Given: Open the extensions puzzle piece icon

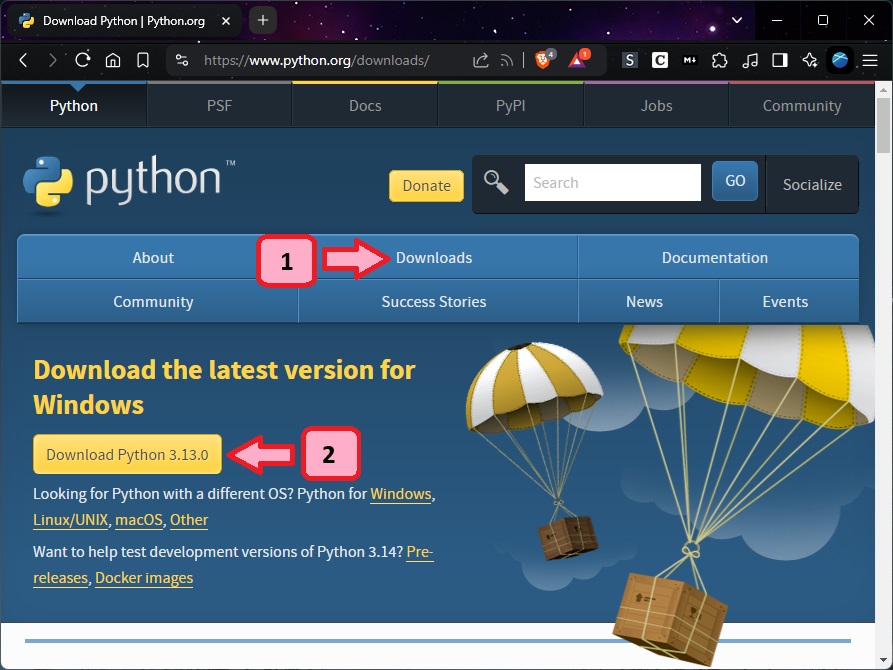Looking at the screenshot, I should coord(720,60).
